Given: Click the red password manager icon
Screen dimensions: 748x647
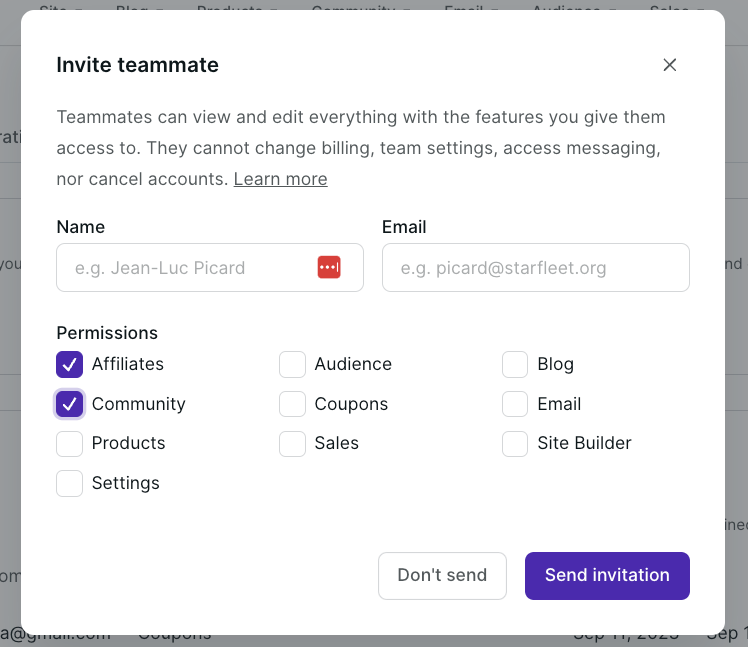Looking at the screenshot, I should [x=329, y=267].
